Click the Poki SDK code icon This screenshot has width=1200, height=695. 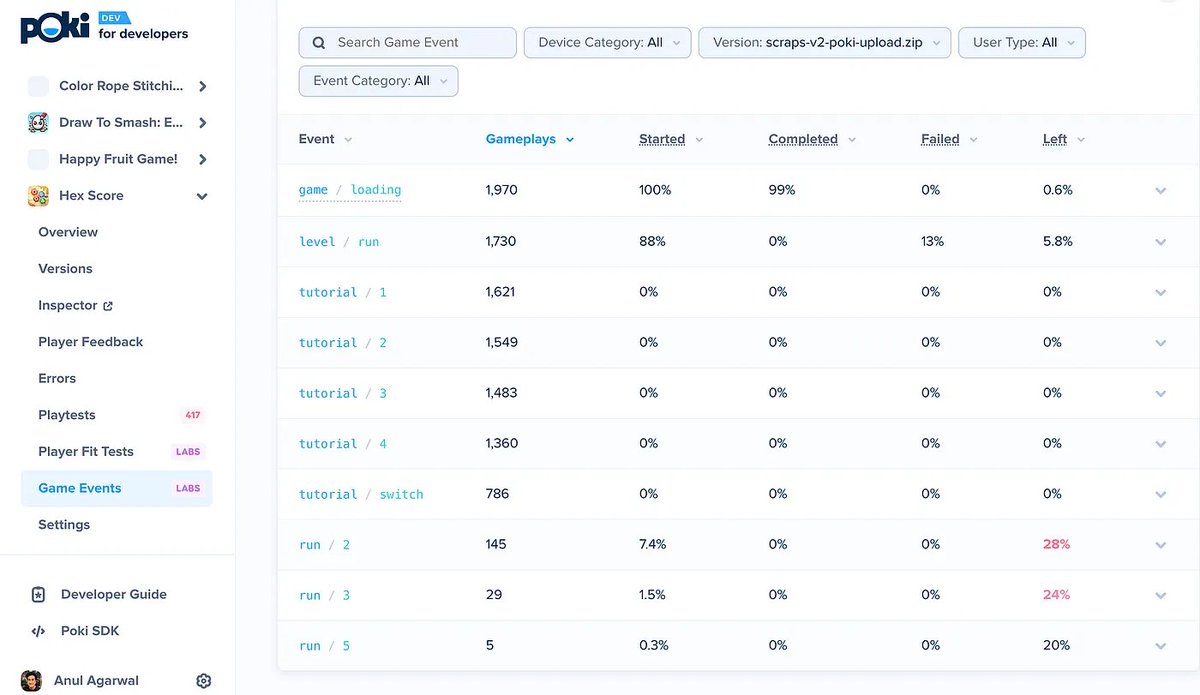[38, 631]
